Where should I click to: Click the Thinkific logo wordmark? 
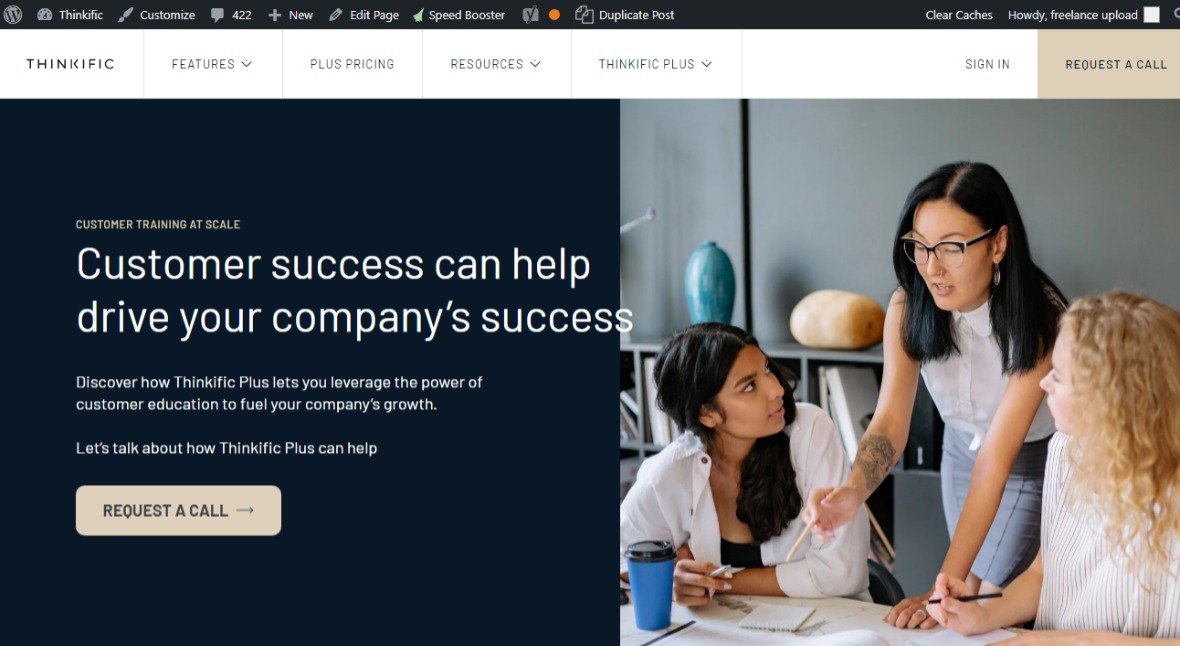71,64
